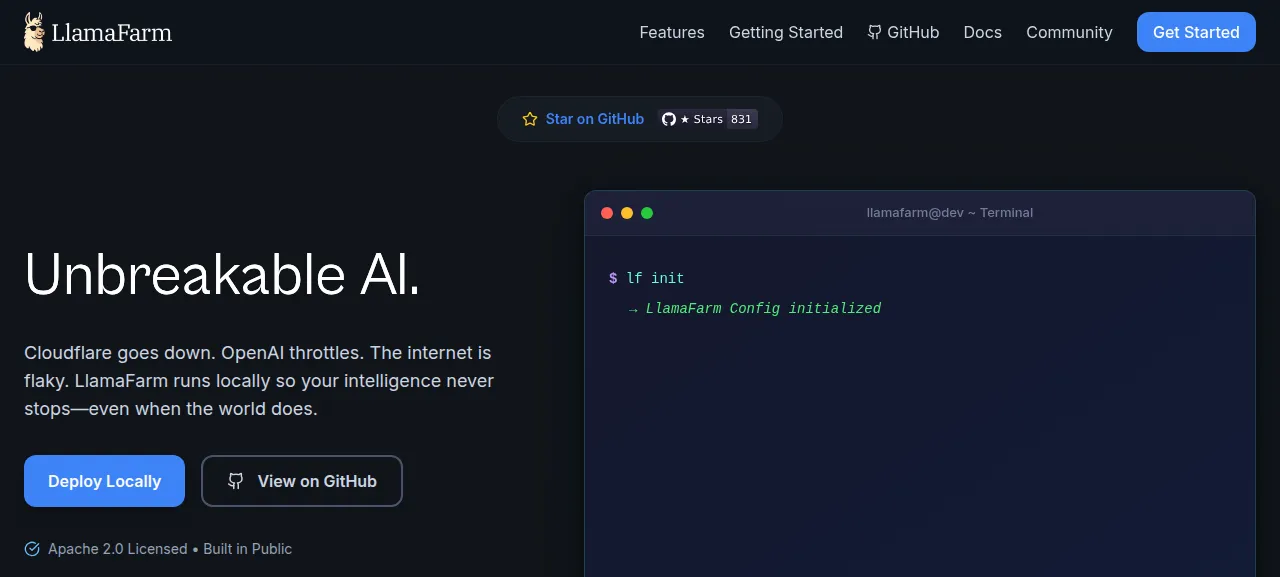Open Getting Started in the navigation
Viewport: 1280px width, 577px height.
(x=786, y=32)
